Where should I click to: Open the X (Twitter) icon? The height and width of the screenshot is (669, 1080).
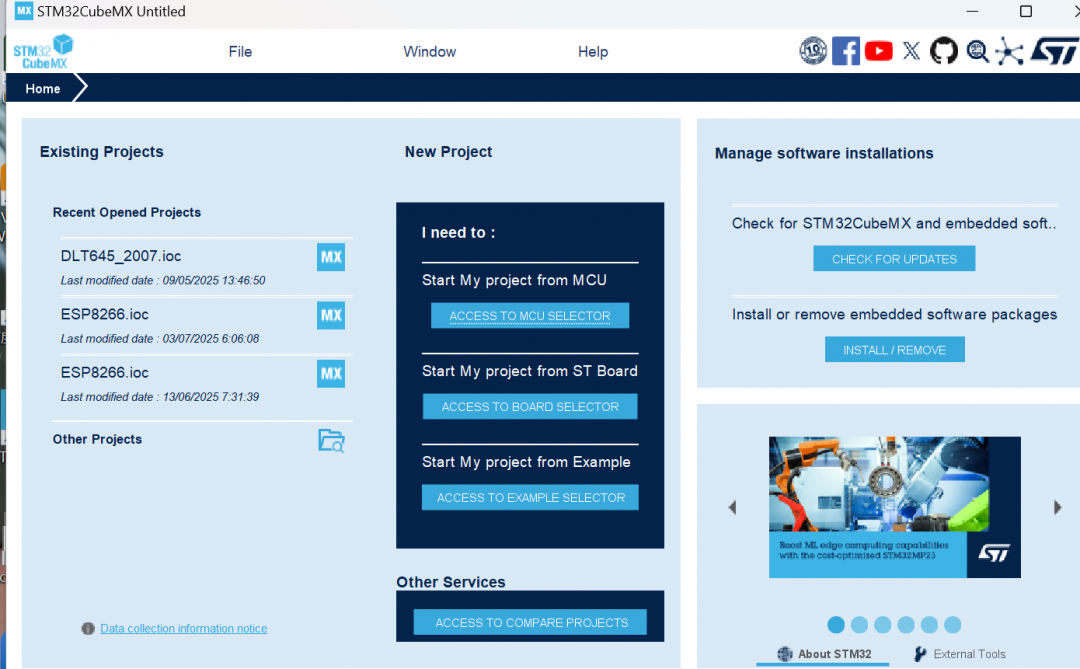tap(911, 51)
